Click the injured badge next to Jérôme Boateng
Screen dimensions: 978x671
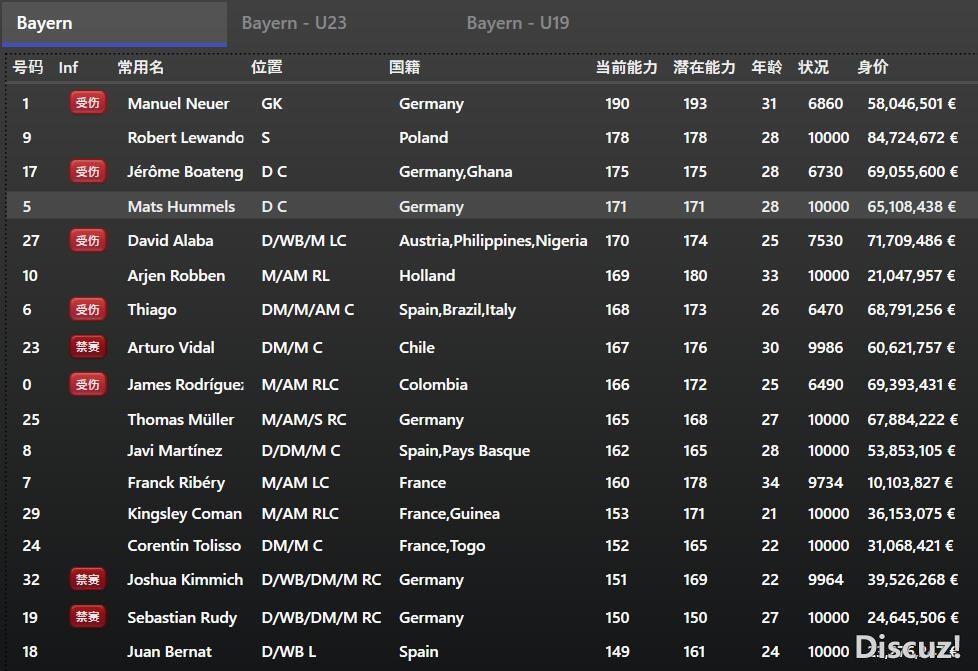(x=87, y=171)
